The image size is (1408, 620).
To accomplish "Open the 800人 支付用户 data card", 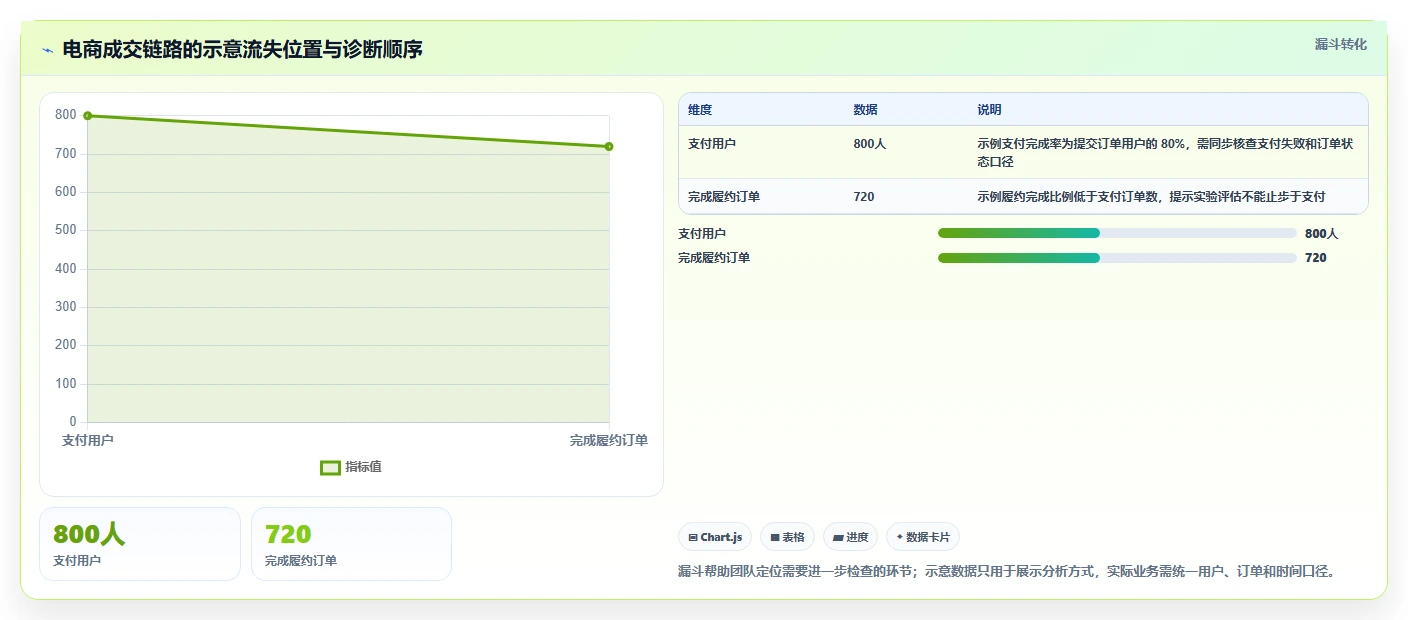I will pos(140,544).
